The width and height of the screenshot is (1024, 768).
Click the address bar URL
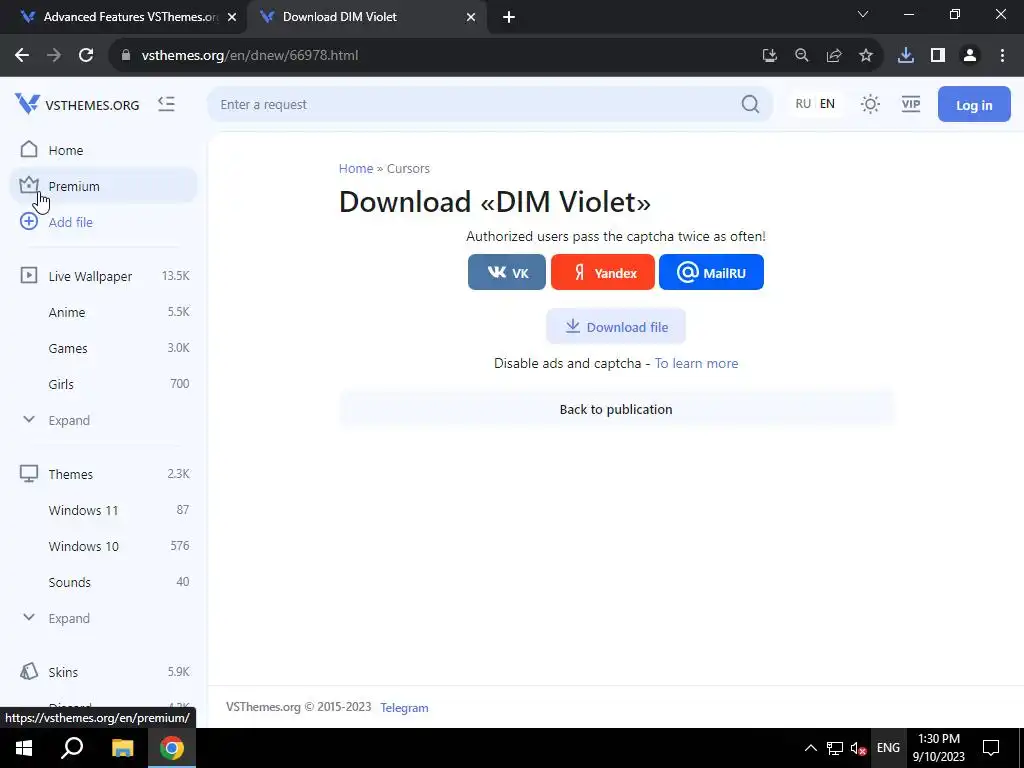point(249,56)
